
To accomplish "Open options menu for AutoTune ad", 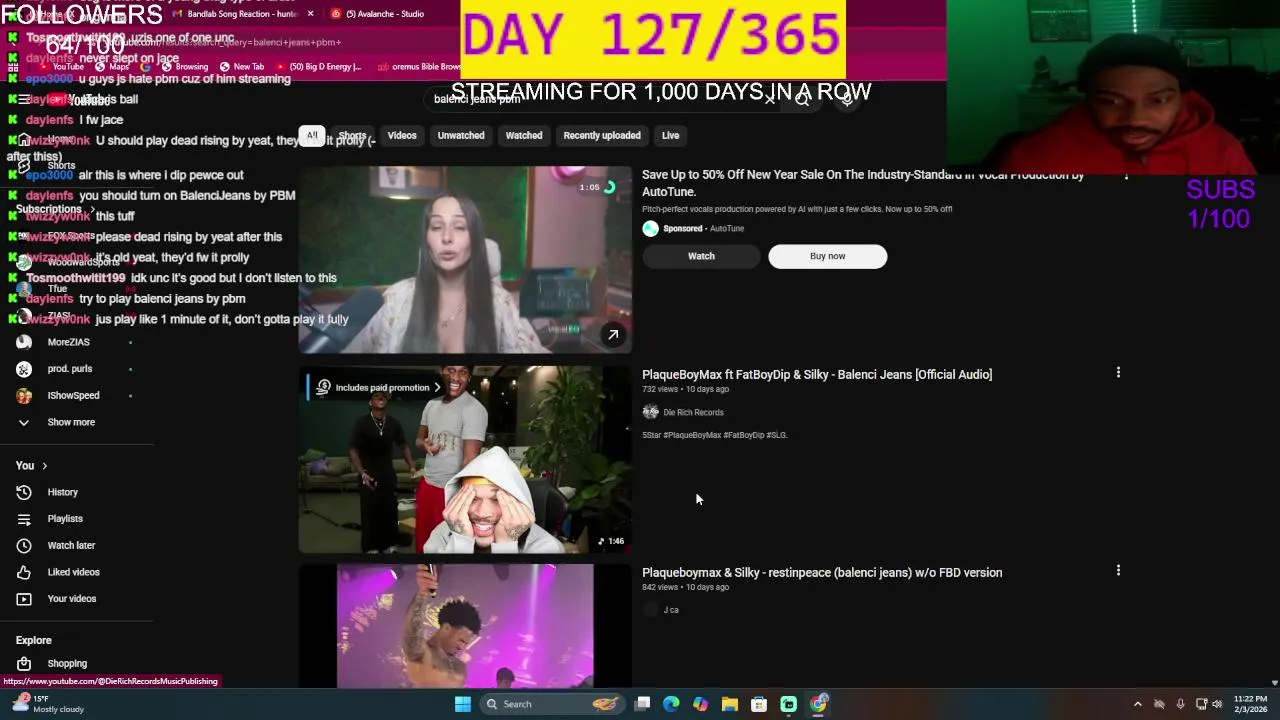I will 1126,175.
